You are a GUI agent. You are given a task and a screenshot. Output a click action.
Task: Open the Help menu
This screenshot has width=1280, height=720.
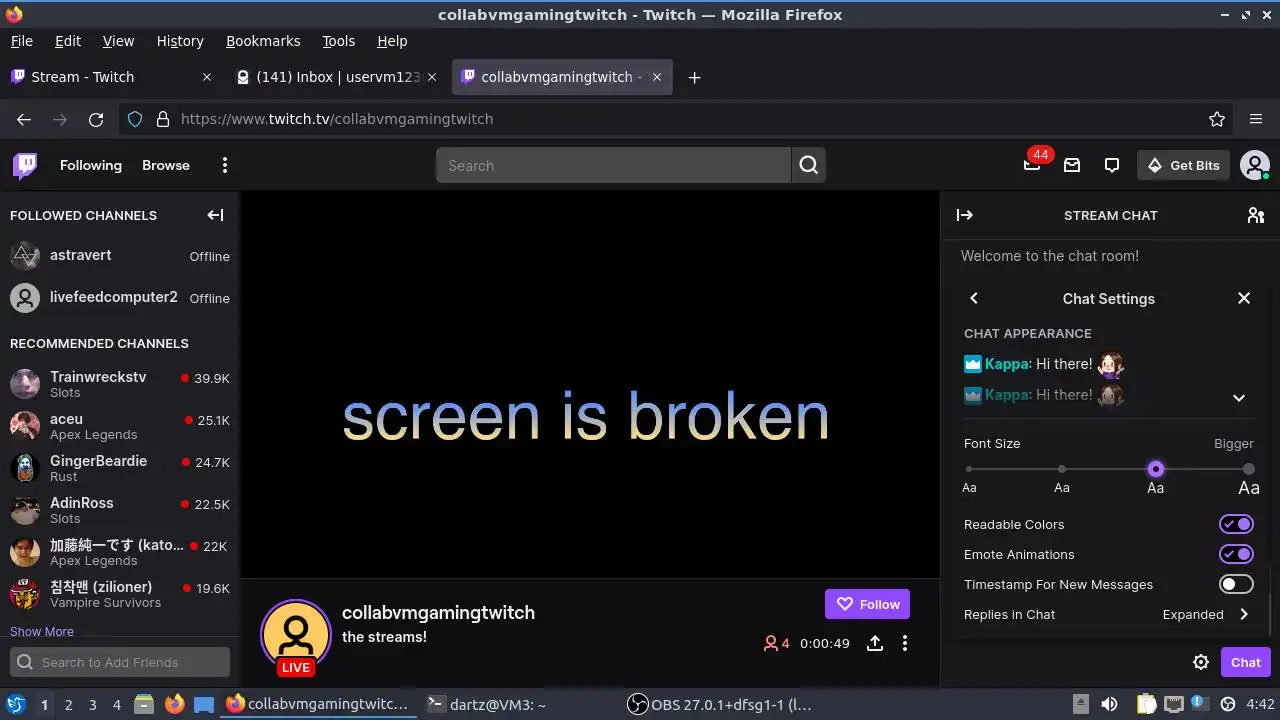[x=392, y=41]
